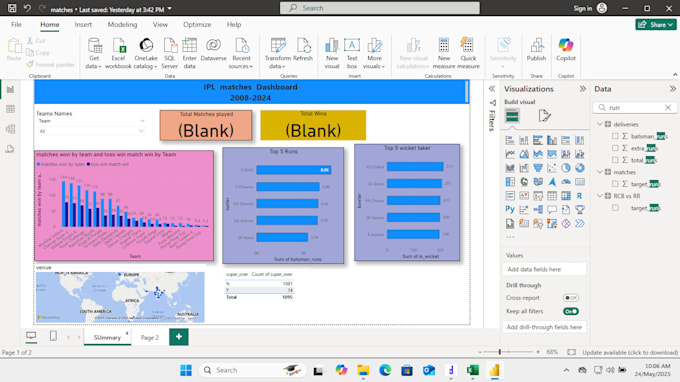The height and width of the screenshot is (382, 680).
Task: Switch to the Insert ribbon tab
Action: pos(83,25)
